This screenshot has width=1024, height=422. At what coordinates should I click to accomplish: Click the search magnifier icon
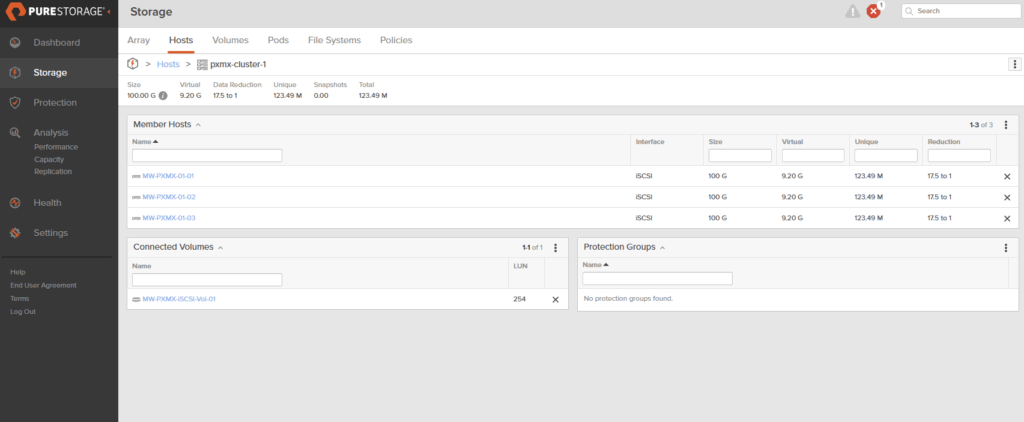(909, 11)
